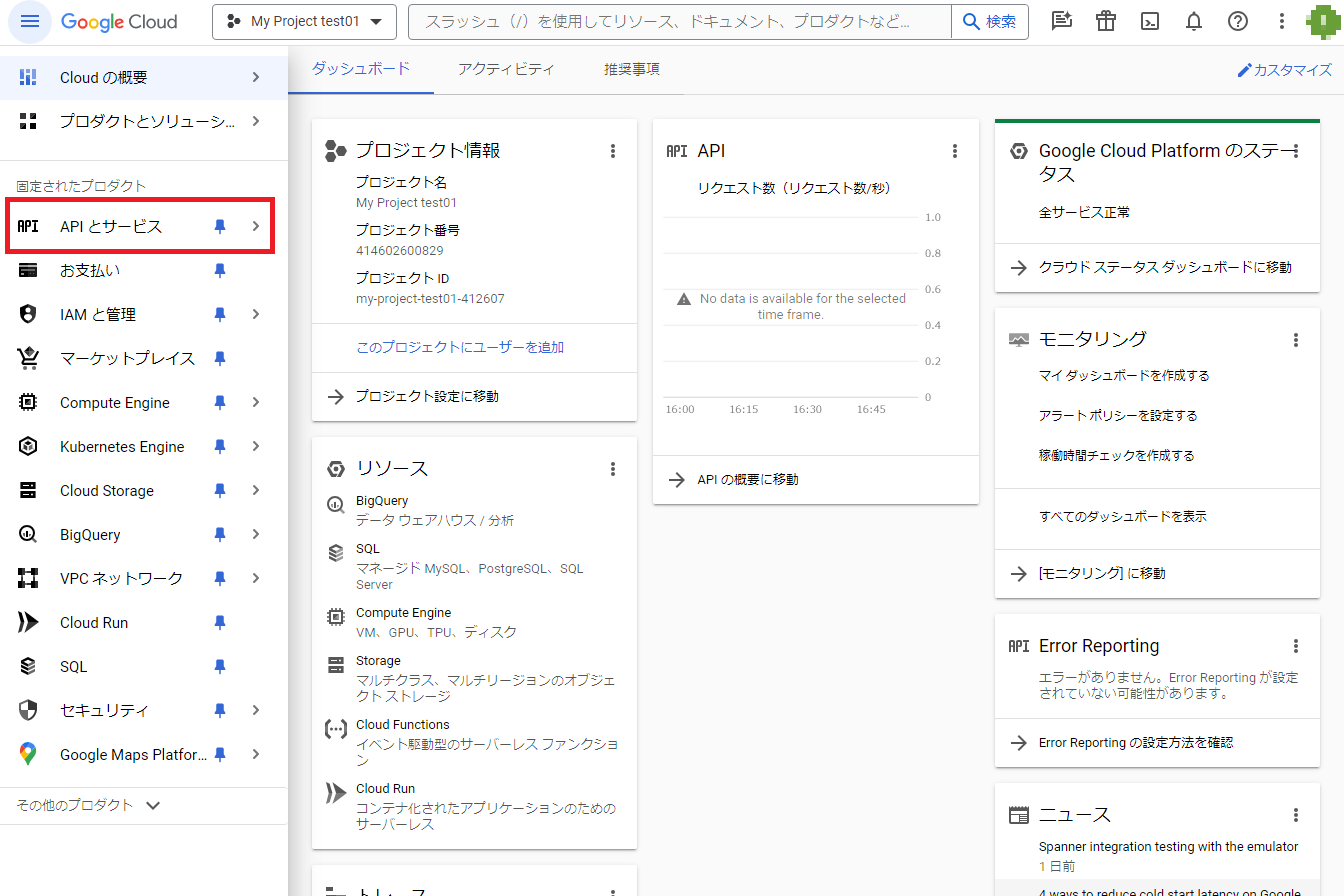Click the account avatar icon
The height and width of the screenshot is (896, 1344).
click(1322, 21)
